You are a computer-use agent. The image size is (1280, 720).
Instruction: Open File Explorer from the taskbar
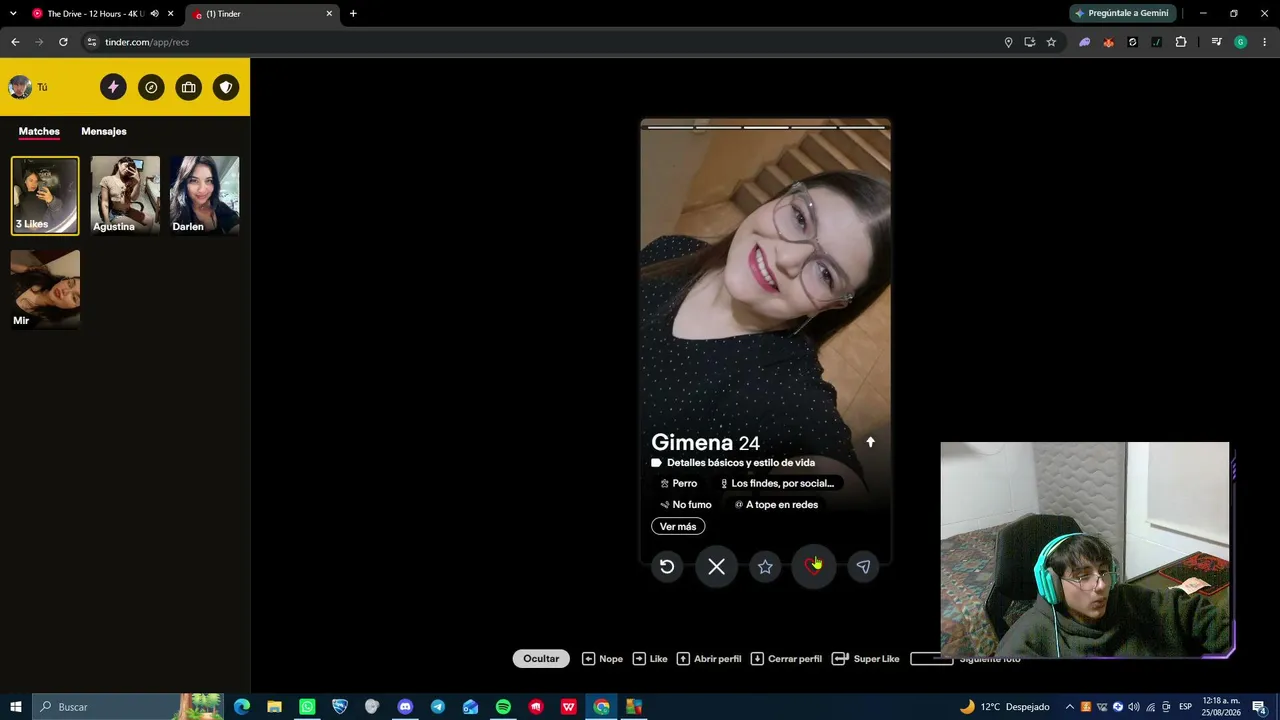[x=274, y=707]
